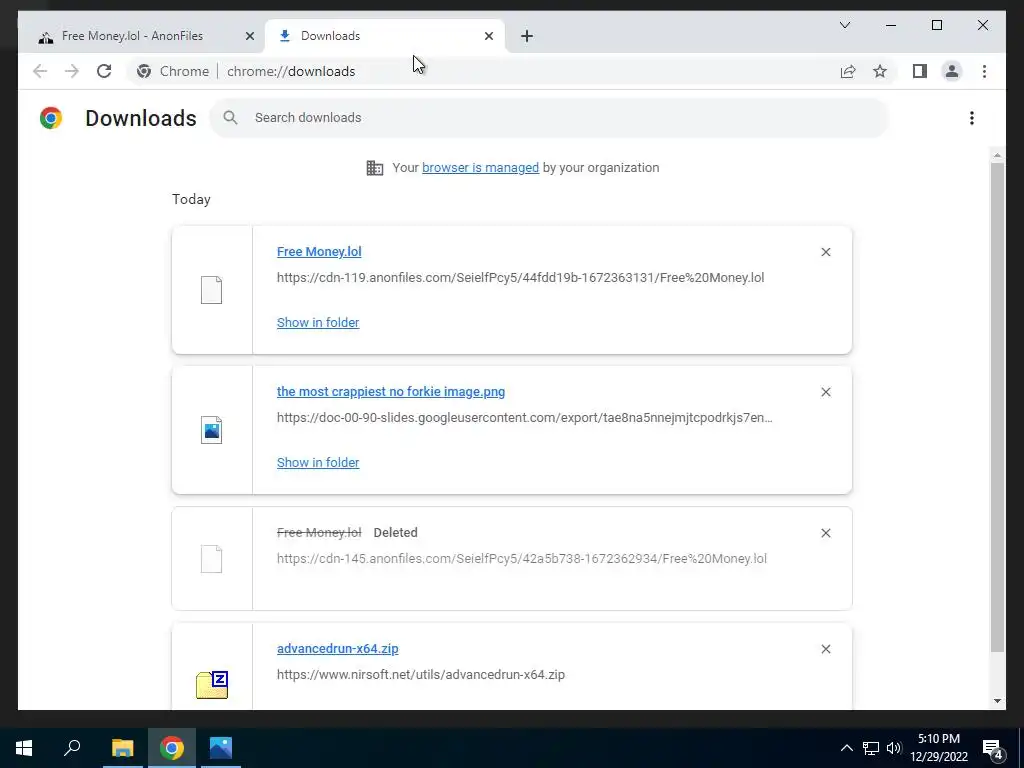Click the cdn-119 anonfiles source URL
1024x768 pixels.
520,278
